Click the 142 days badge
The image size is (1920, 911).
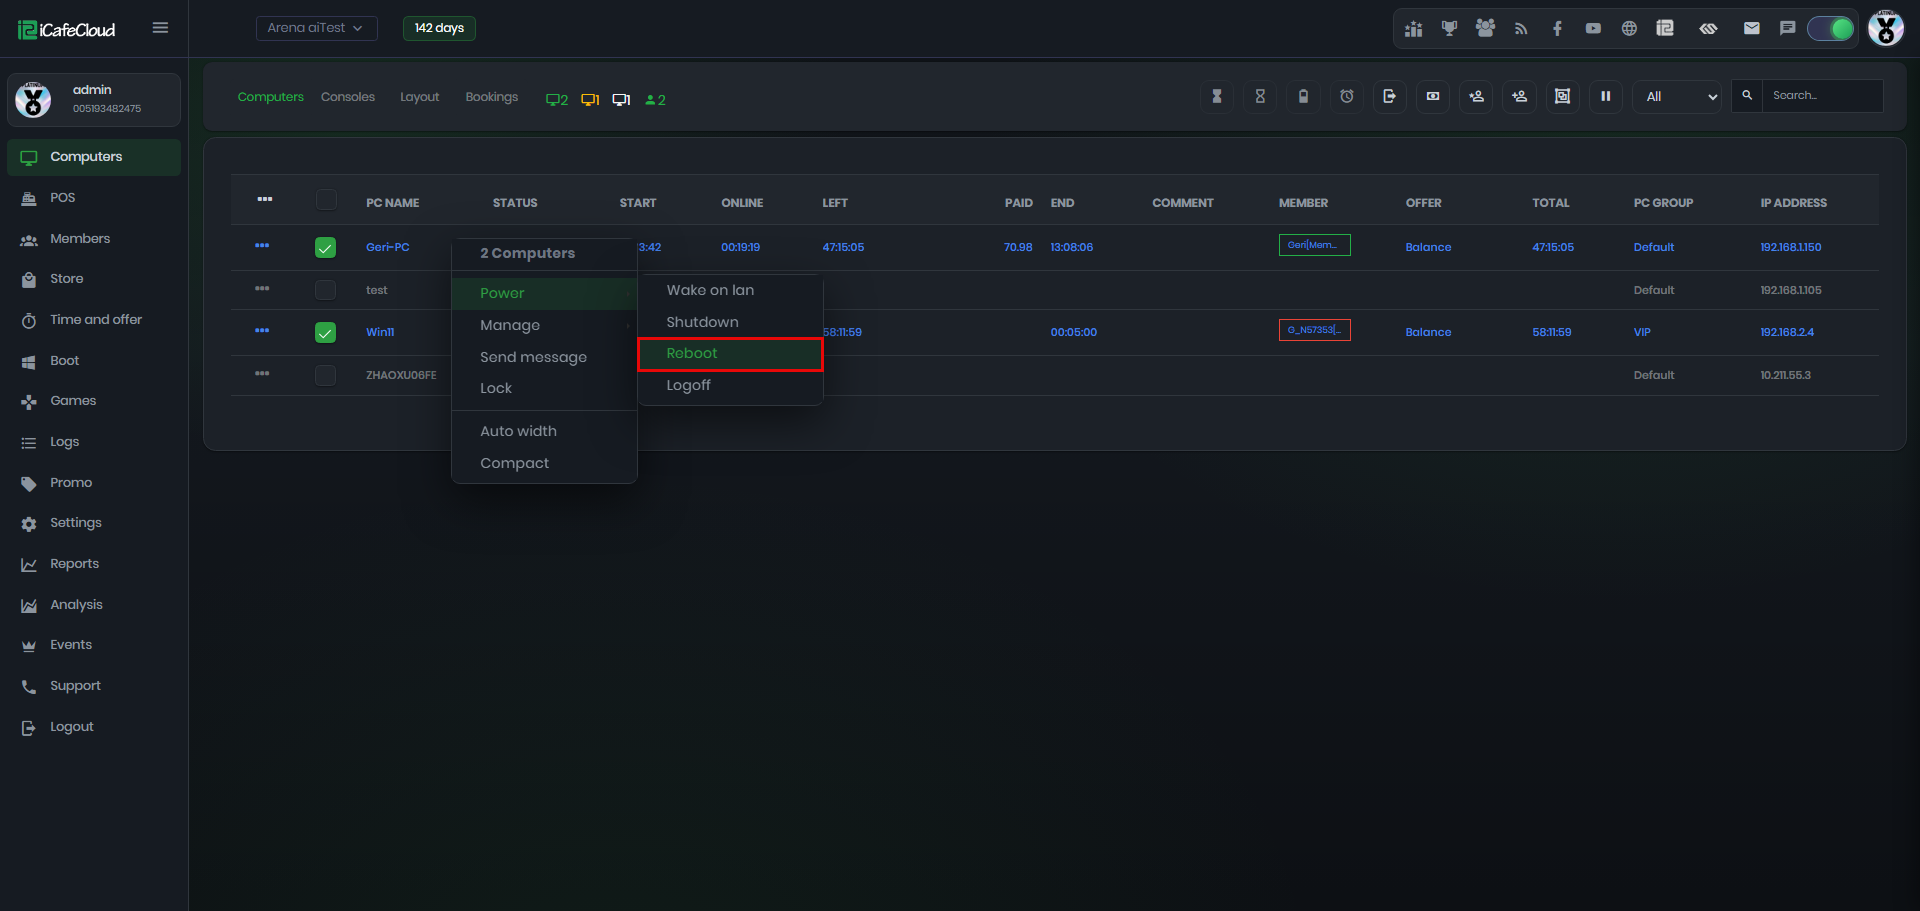(439, 28)
